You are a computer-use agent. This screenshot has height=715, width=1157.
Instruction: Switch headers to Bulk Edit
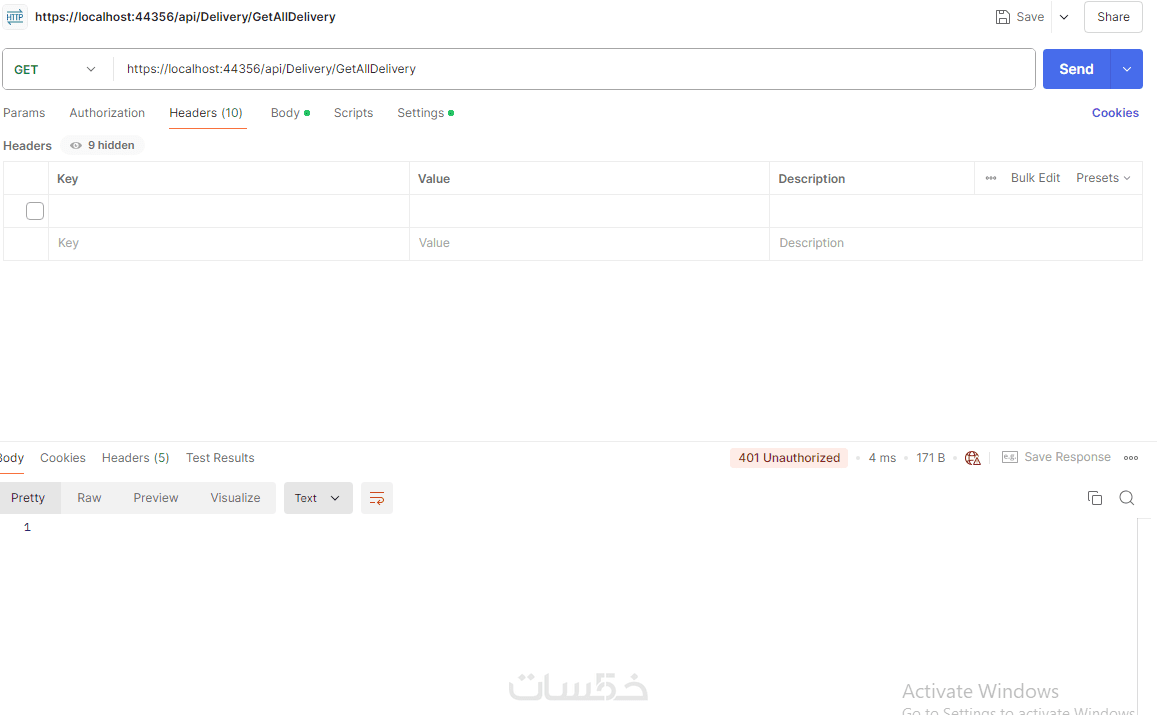[x=1035, y=178]
